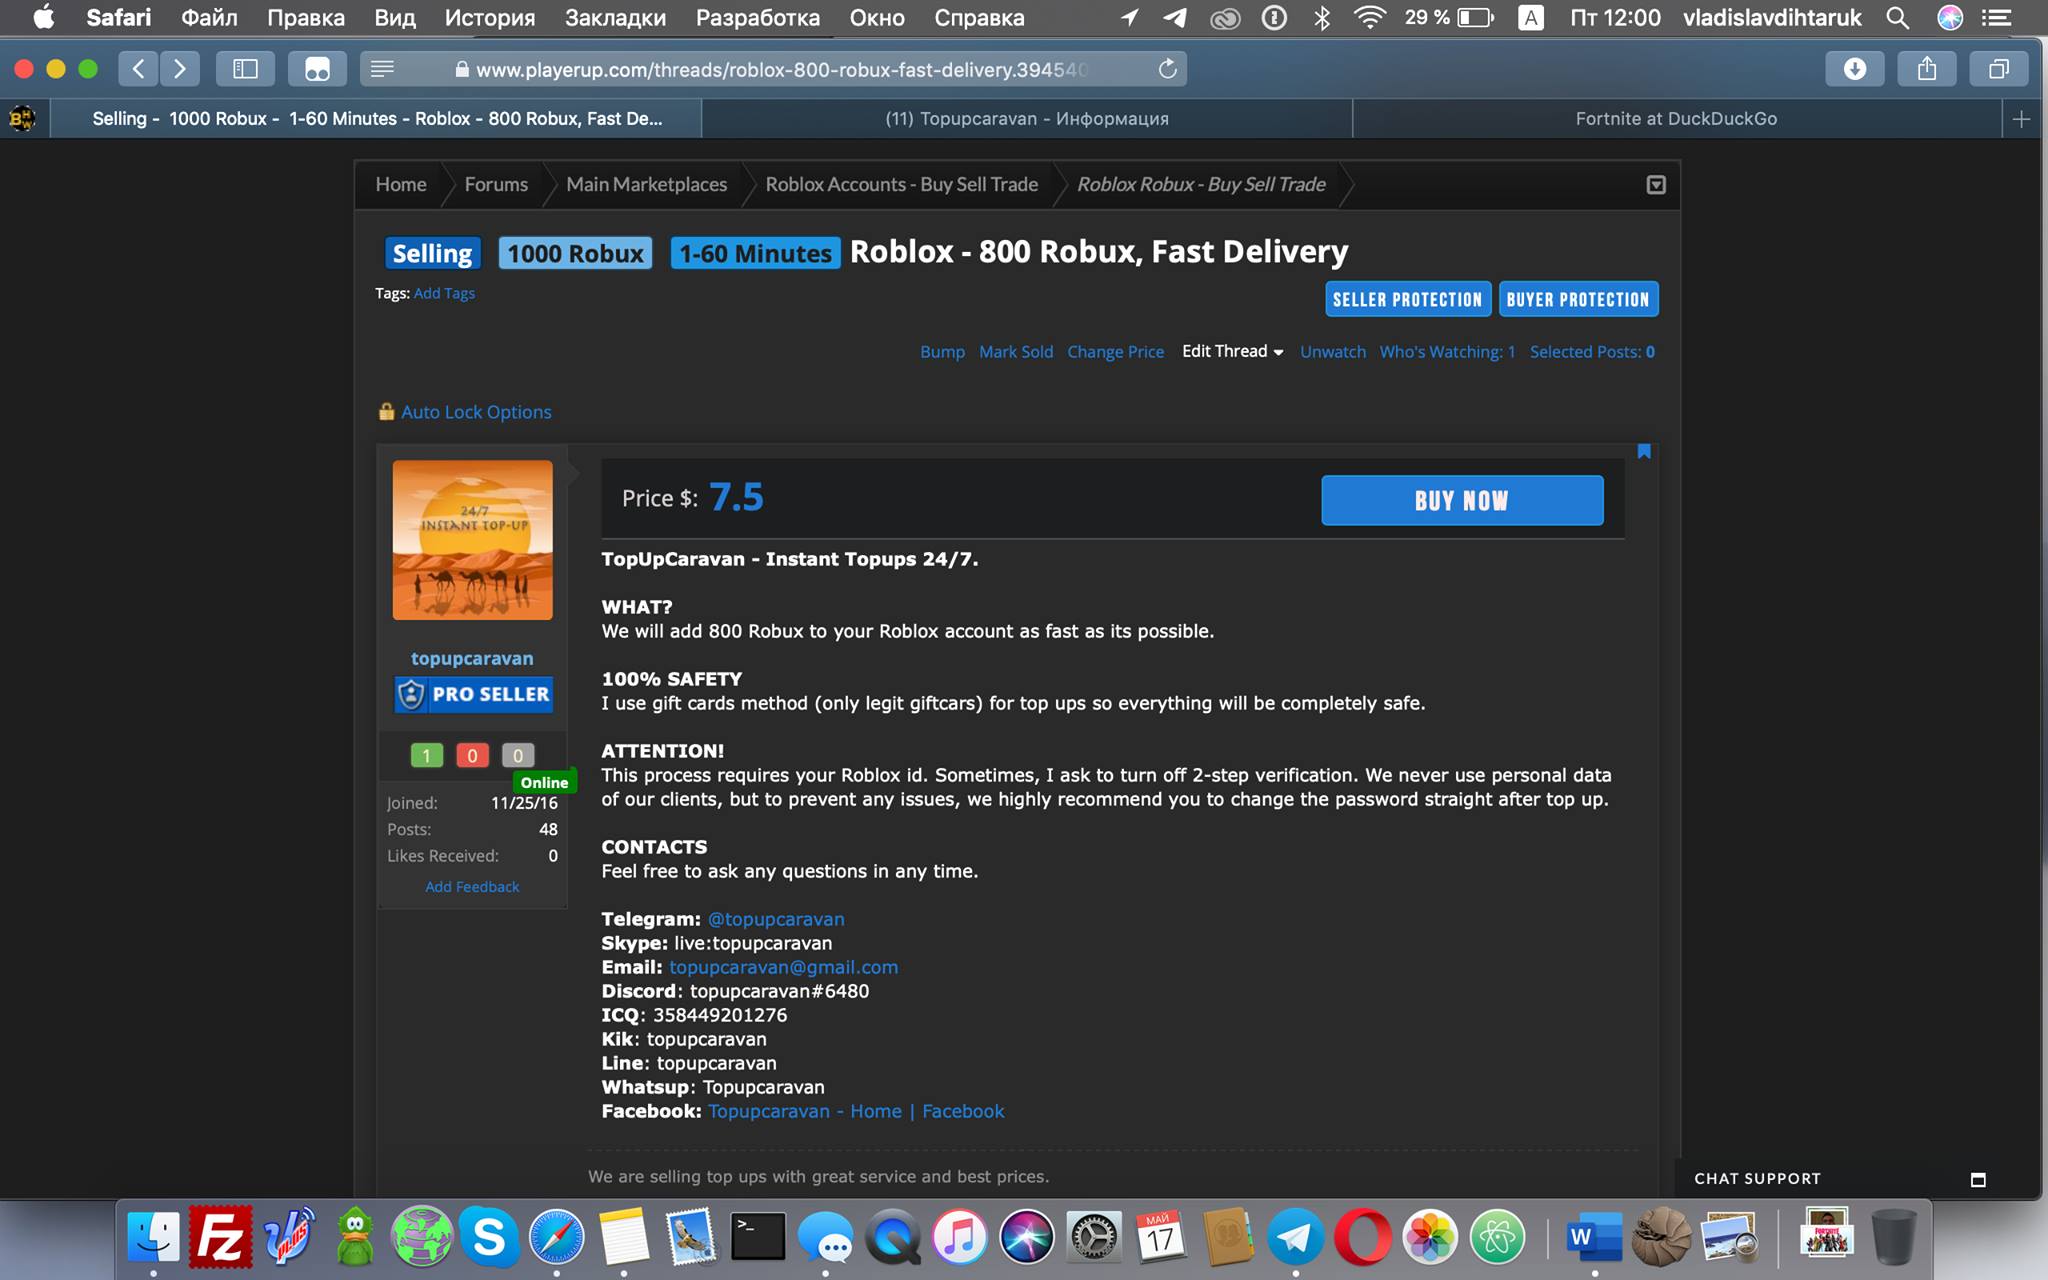Click the Bluetooth menu bar icon
Viewport: 2048px width, 1280px height.
(1322, 17)
